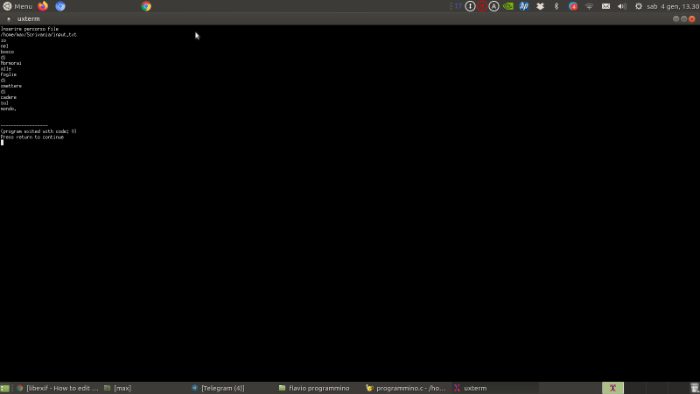Click the highlighted xterm icon in bottom panel
Image resolution: width=700 pixels, height=394 pixels.
point(613,388)
